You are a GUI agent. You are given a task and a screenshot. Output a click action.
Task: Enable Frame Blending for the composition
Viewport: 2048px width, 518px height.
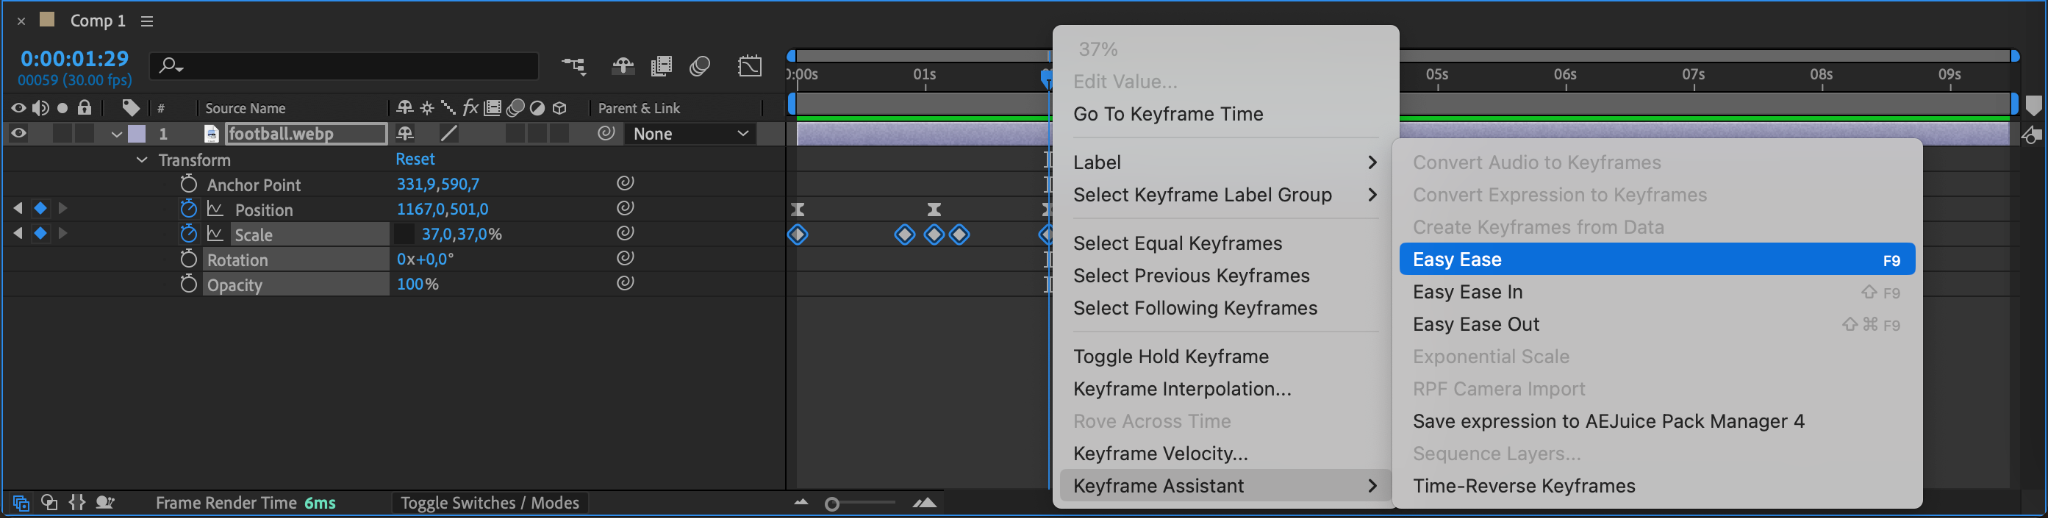click(x=661, y=66)
